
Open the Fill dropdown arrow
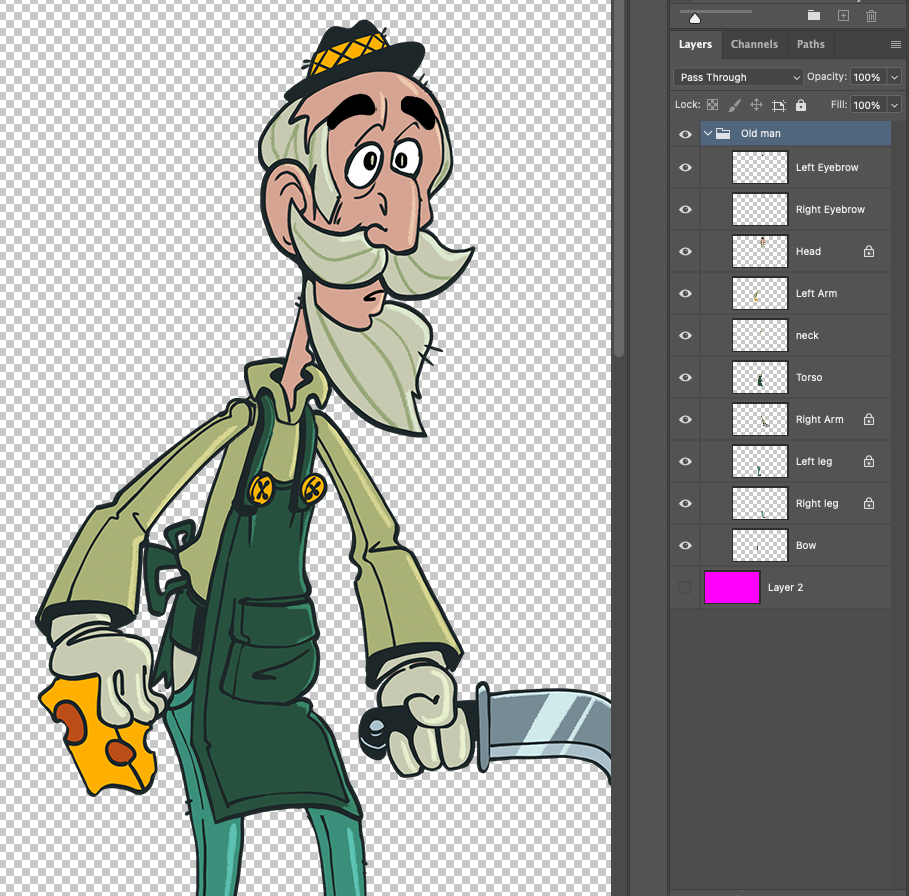[895, 105]
